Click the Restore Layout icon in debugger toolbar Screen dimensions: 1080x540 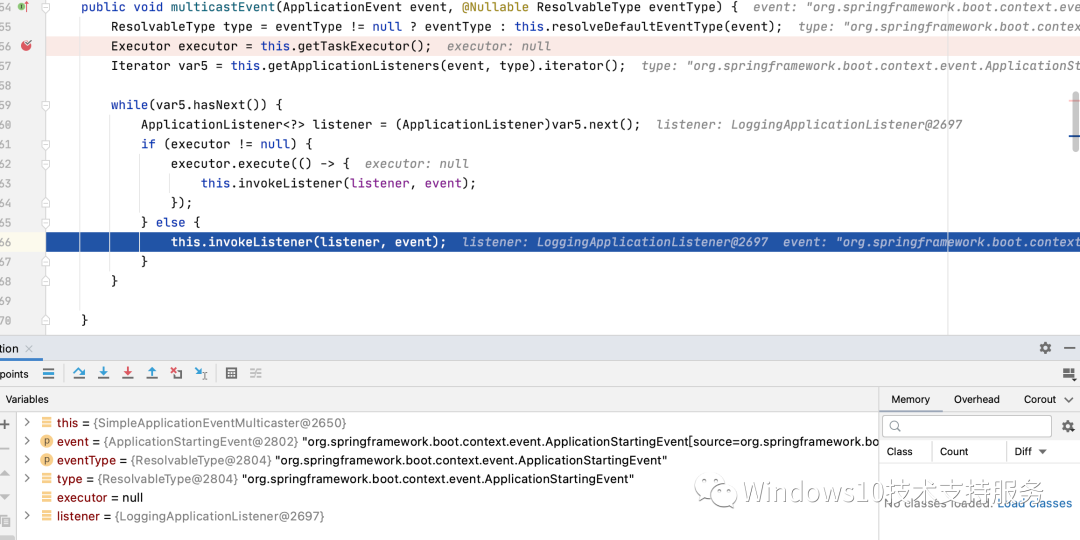point(1069,373)
